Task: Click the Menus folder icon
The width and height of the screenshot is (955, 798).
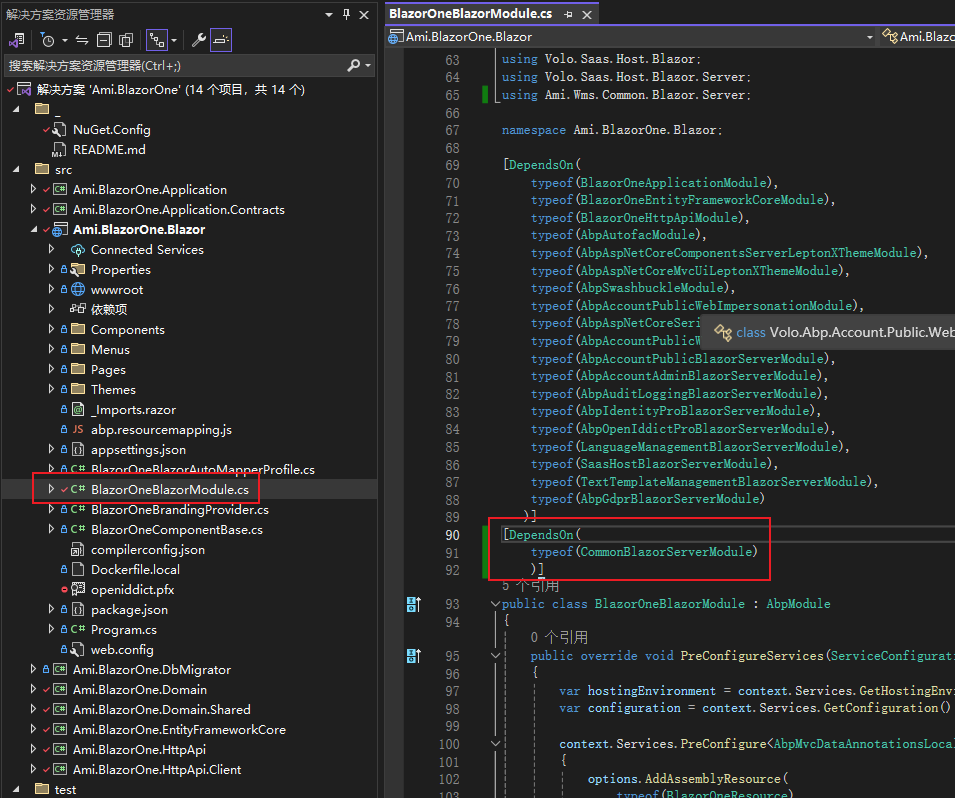Action: pyautogui.click(x=78, y=349)
